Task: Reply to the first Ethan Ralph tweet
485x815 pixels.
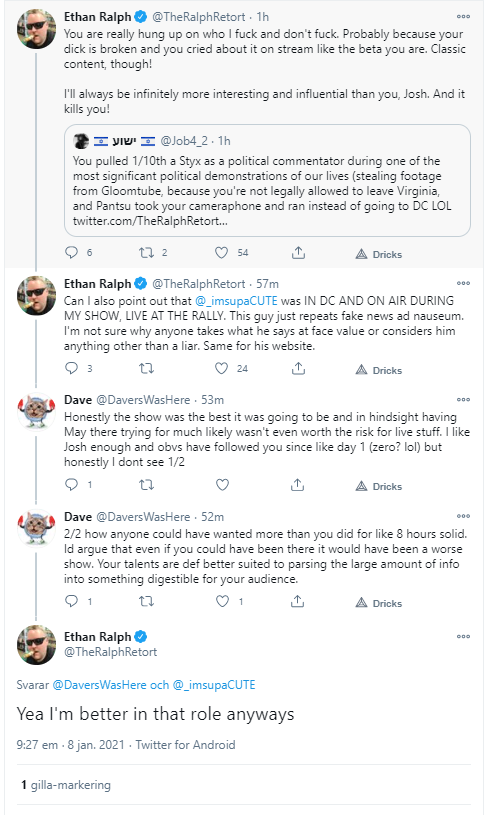Action: coord(71,253)
